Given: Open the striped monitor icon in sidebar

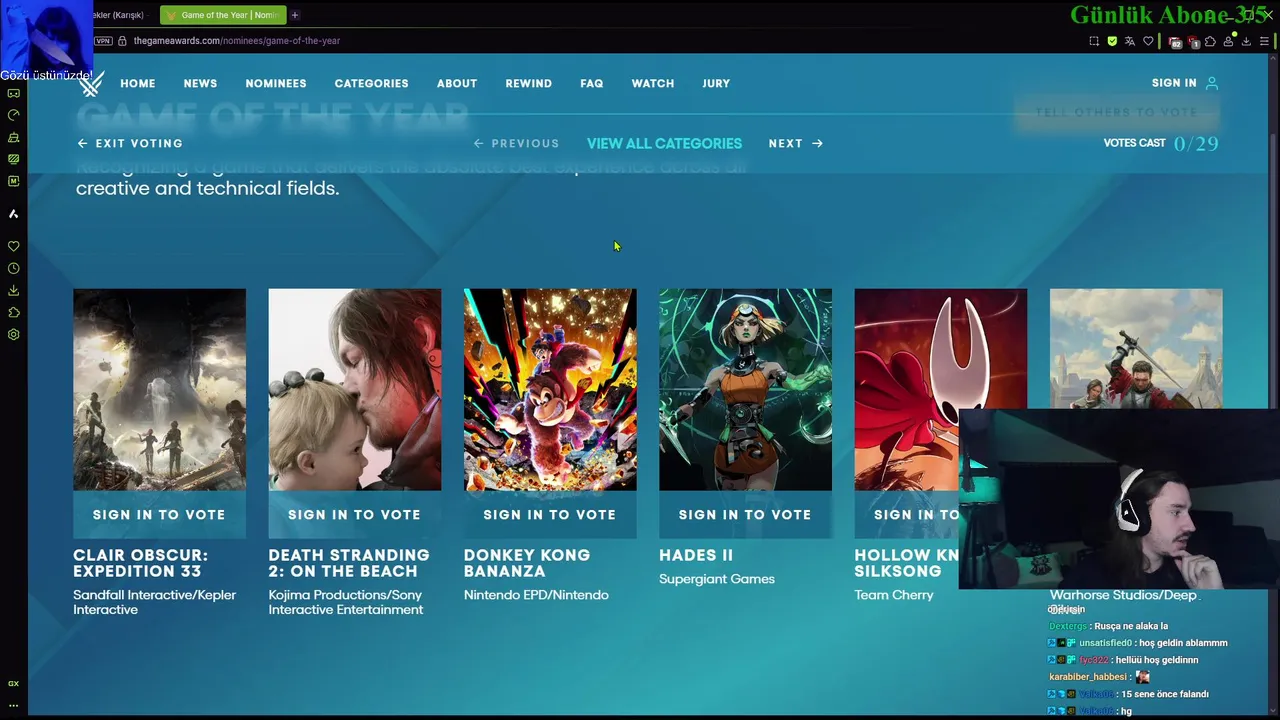Looking at the screenshot, I should (13, 159).
